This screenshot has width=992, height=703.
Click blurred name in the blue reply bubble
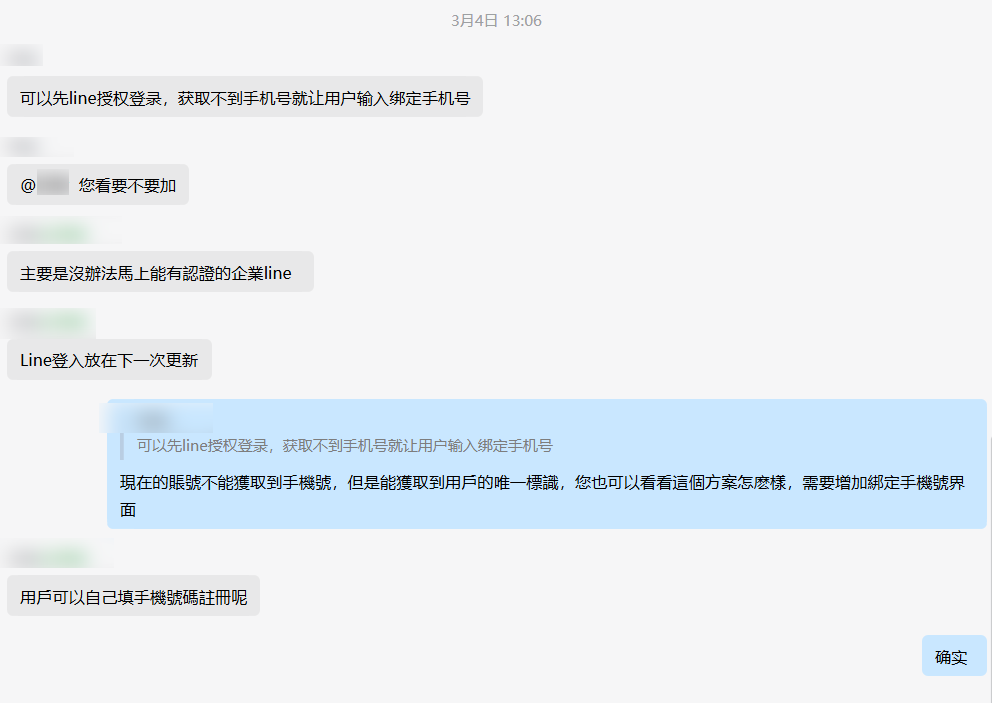(x=157, y=418)
